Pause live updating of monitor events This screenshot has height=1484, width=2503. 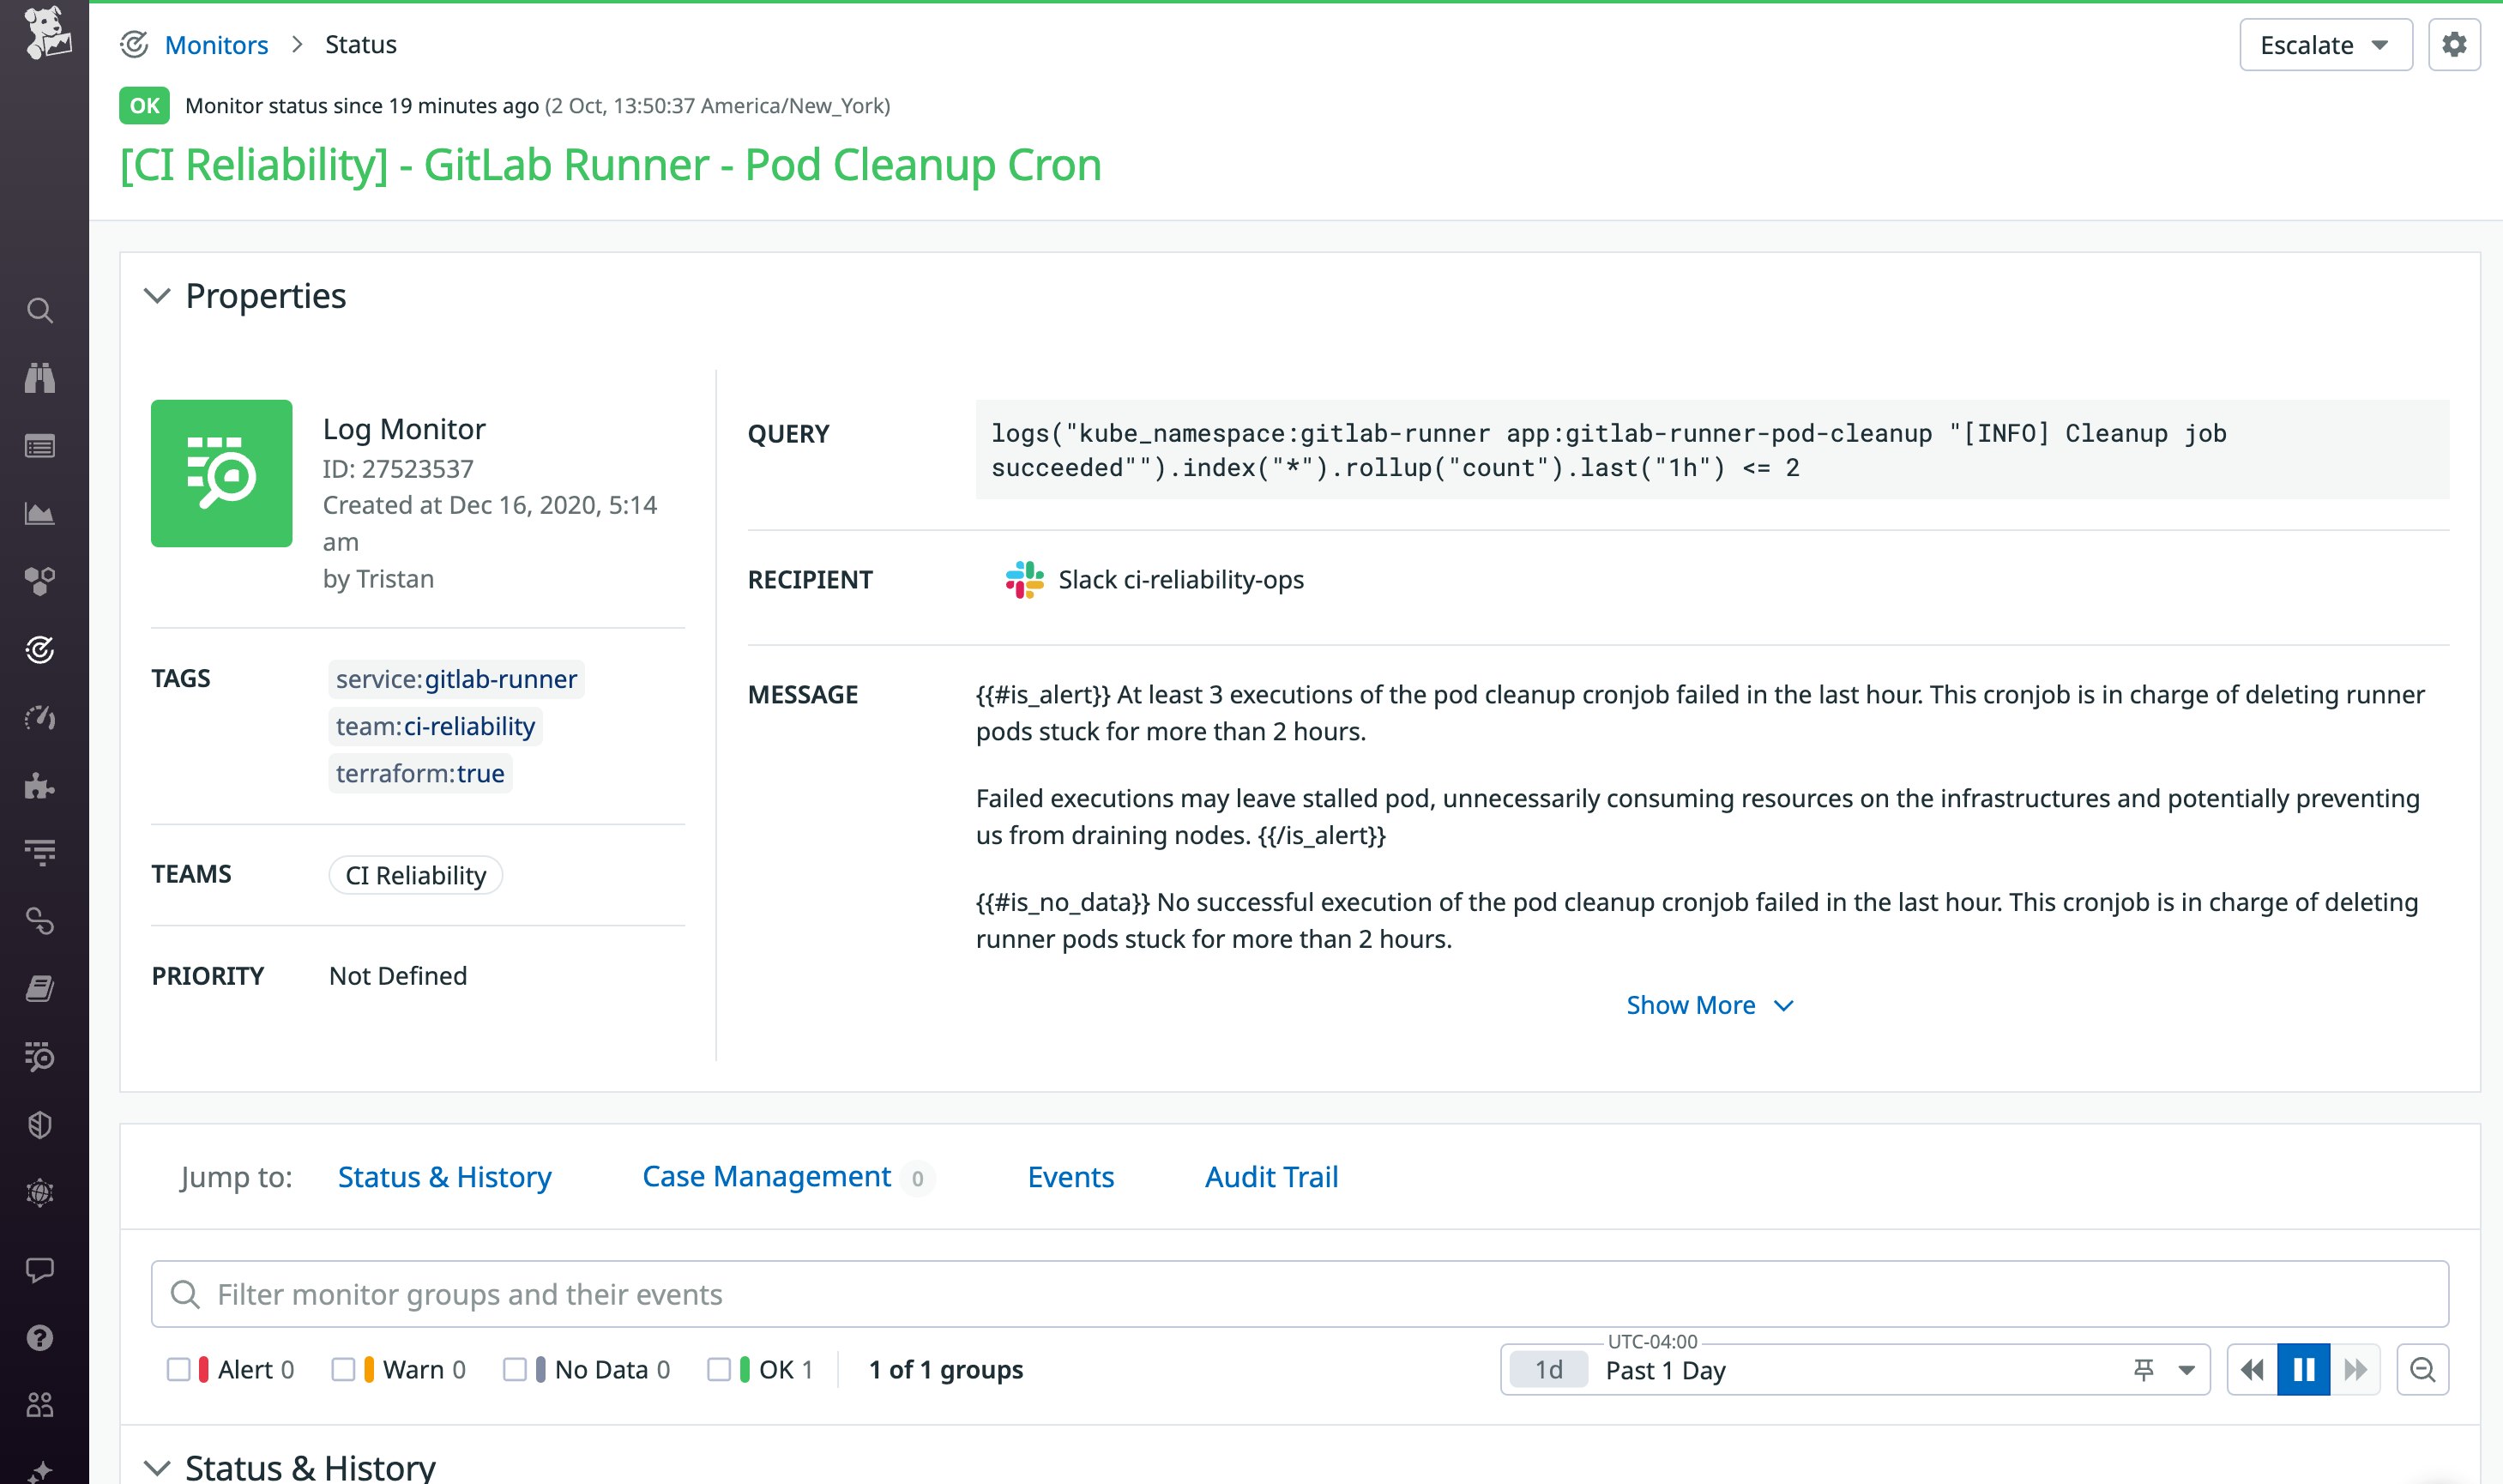(2304, 1369)
